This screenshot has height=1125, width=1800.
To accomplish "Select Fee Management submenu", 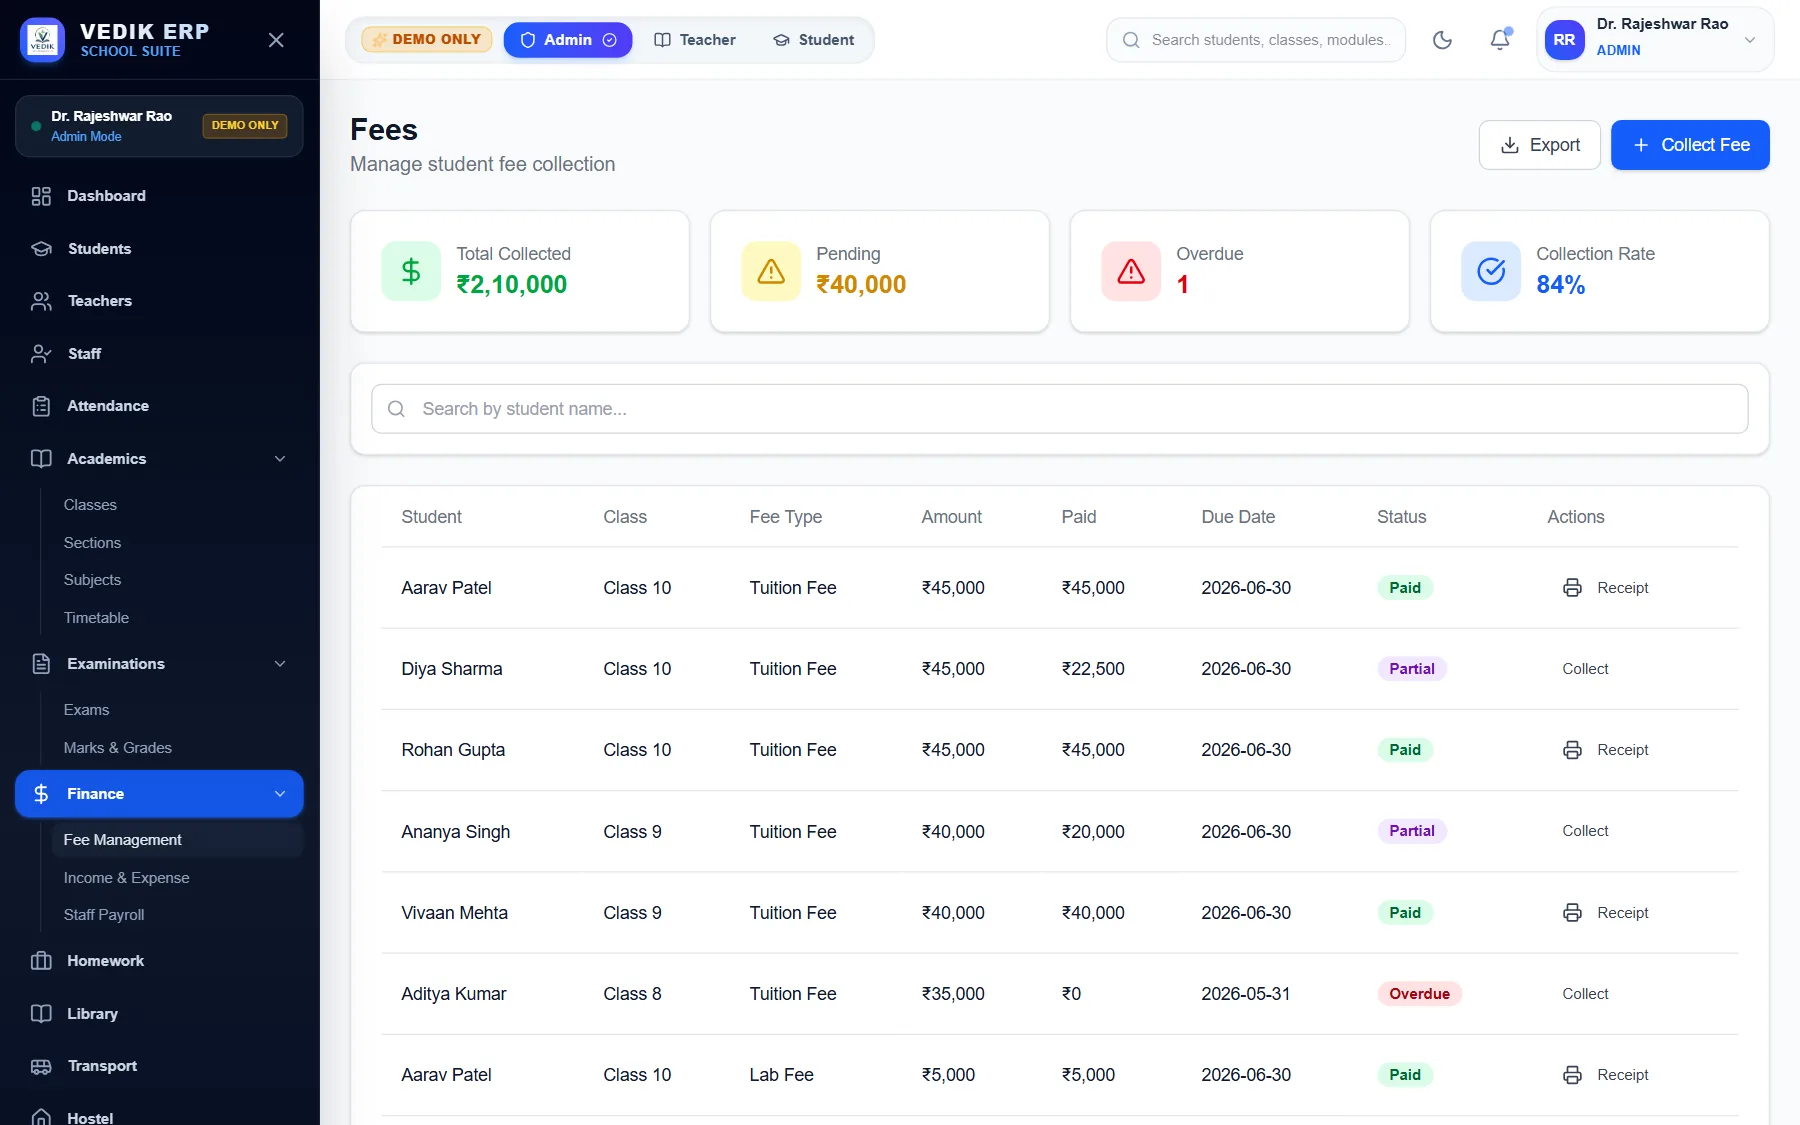I will coord(177,840).
